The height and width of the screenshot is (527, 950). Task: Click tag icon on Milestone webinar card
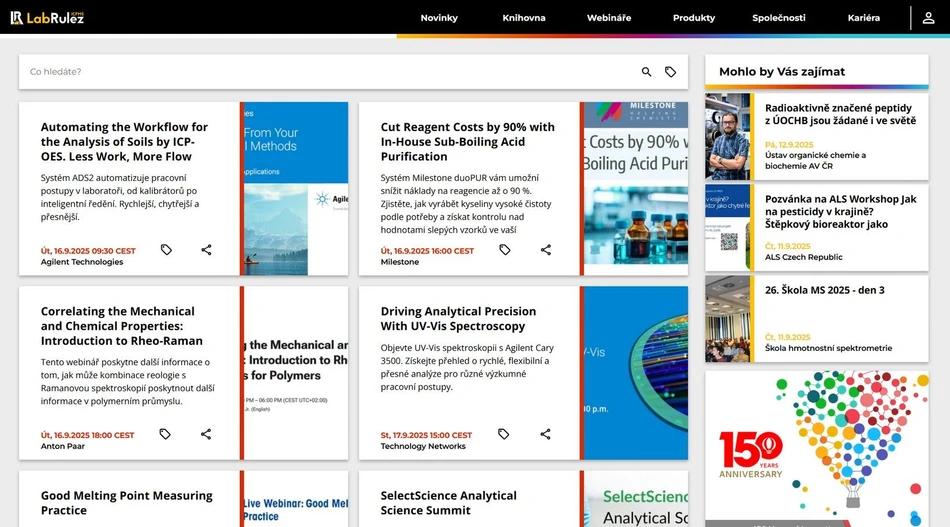click(505, 250)
